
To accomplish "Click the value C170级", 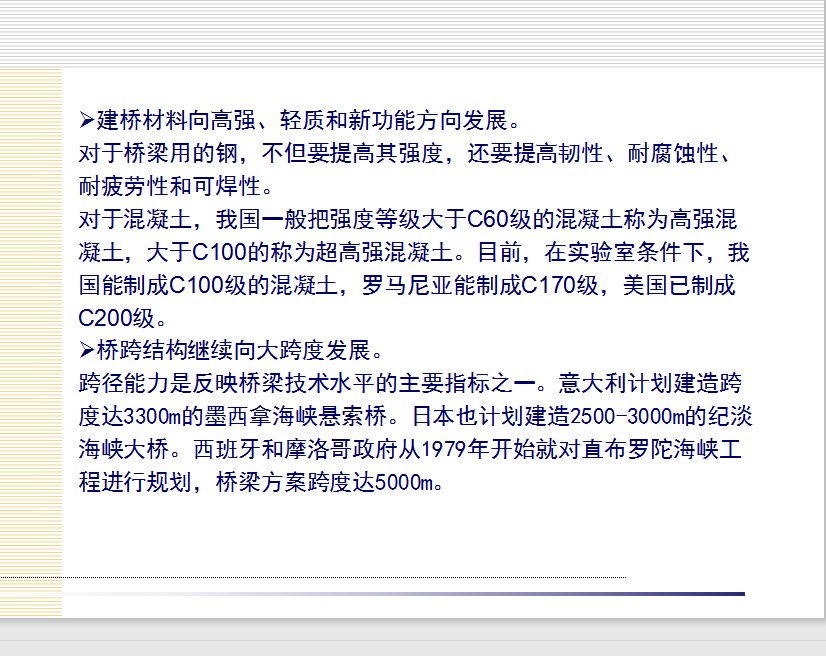I will (x=560, y=285).
